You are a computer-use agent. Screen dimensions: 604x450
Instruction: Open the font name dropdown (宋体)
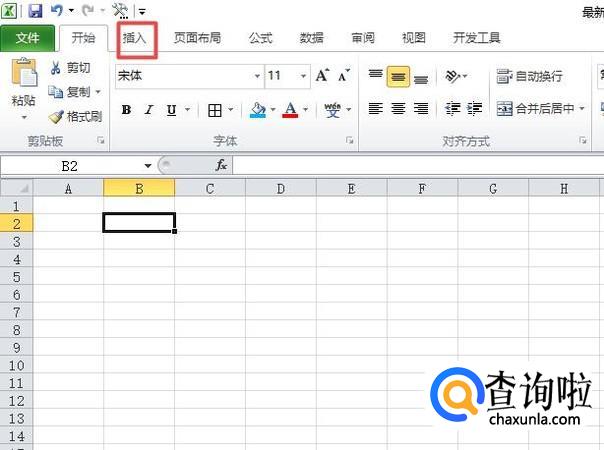257,76
